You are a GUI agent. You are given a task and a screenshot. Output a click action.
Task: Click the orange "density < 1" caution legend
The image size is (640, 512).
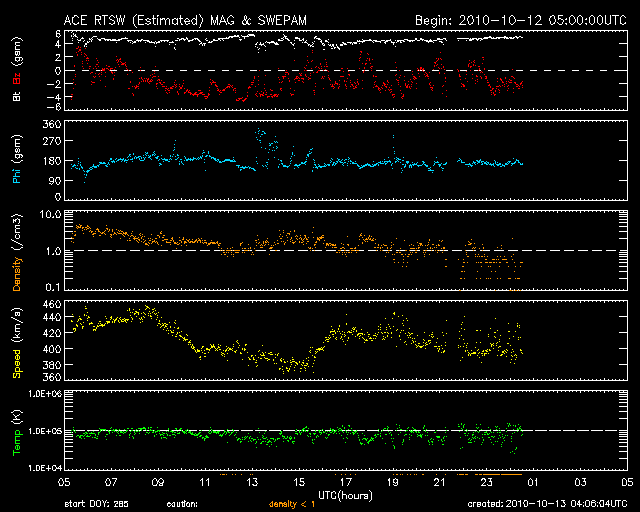(x=292, y=504)
